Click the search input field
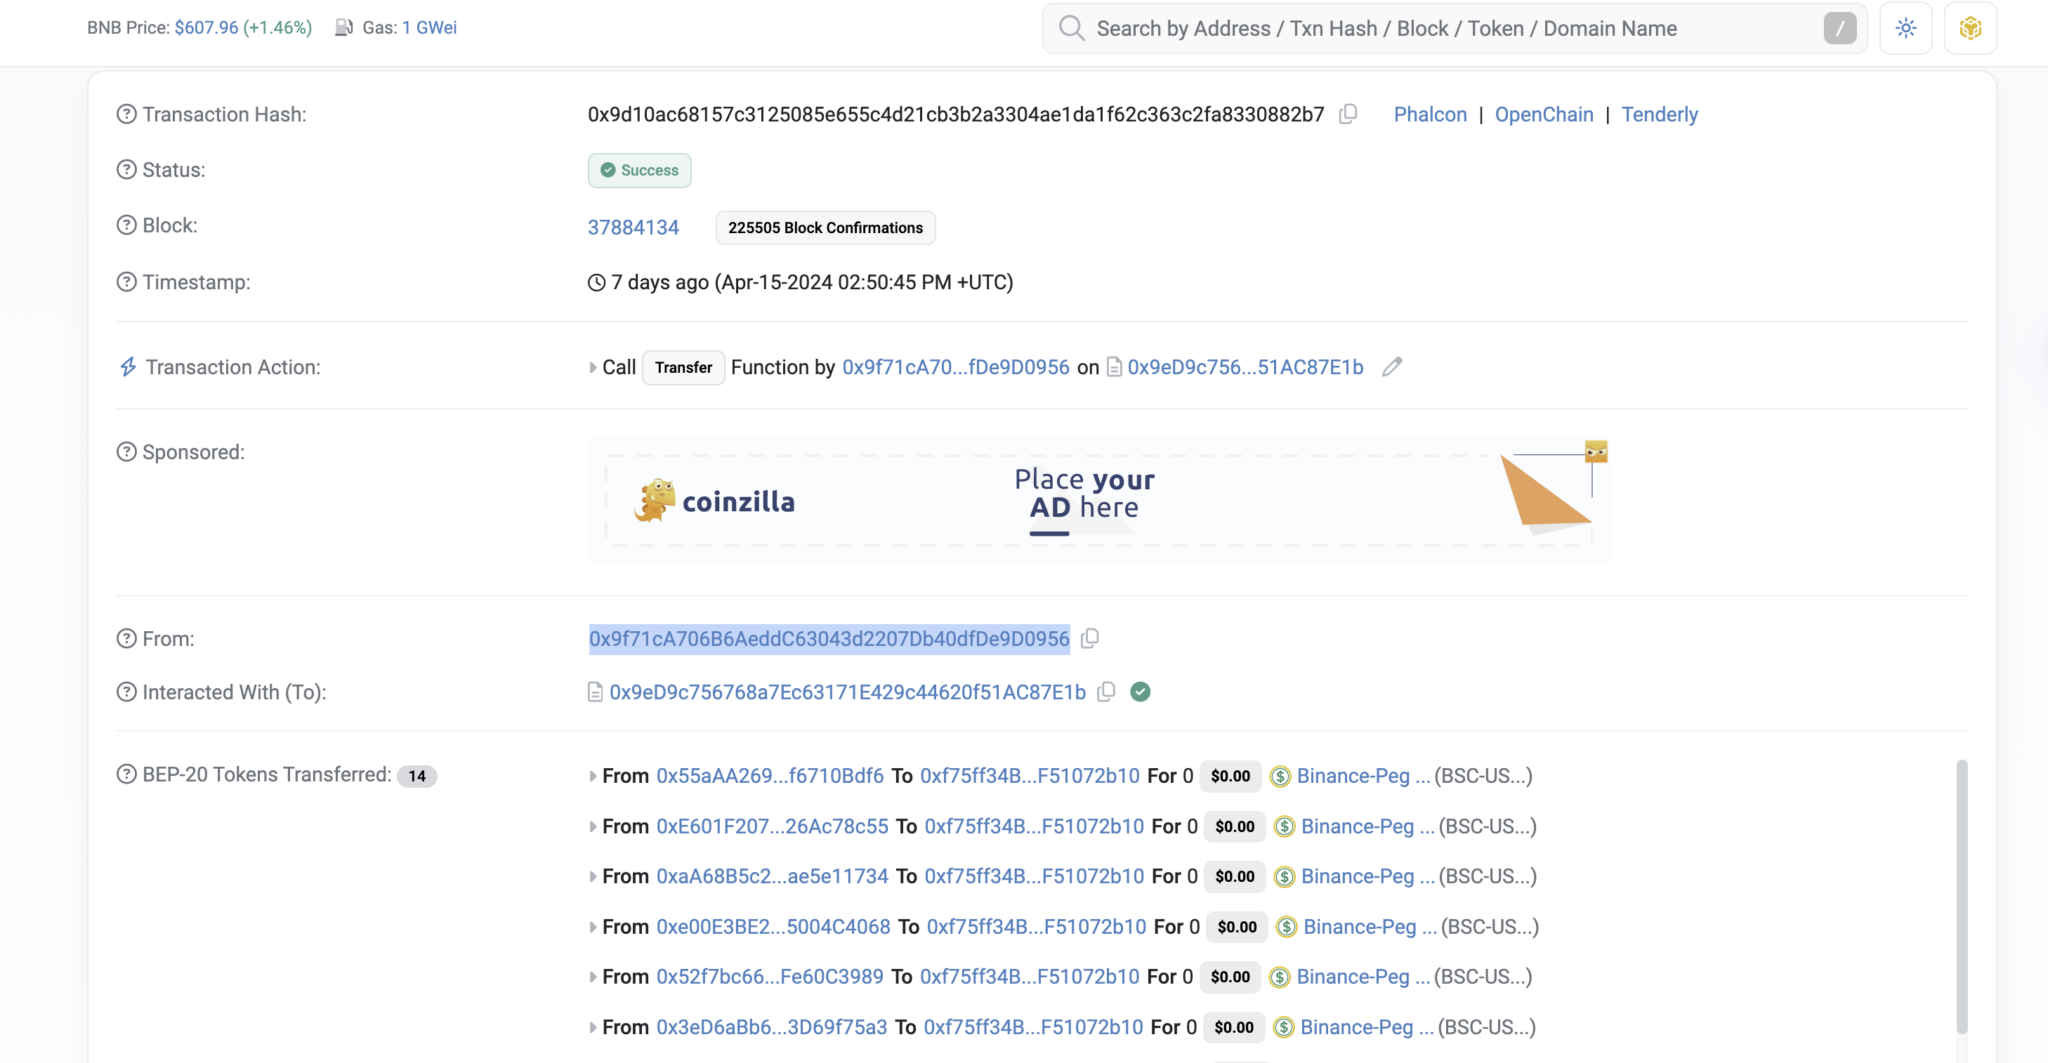This screenshot has width=2048, height=1063. tap(1400, 28)
